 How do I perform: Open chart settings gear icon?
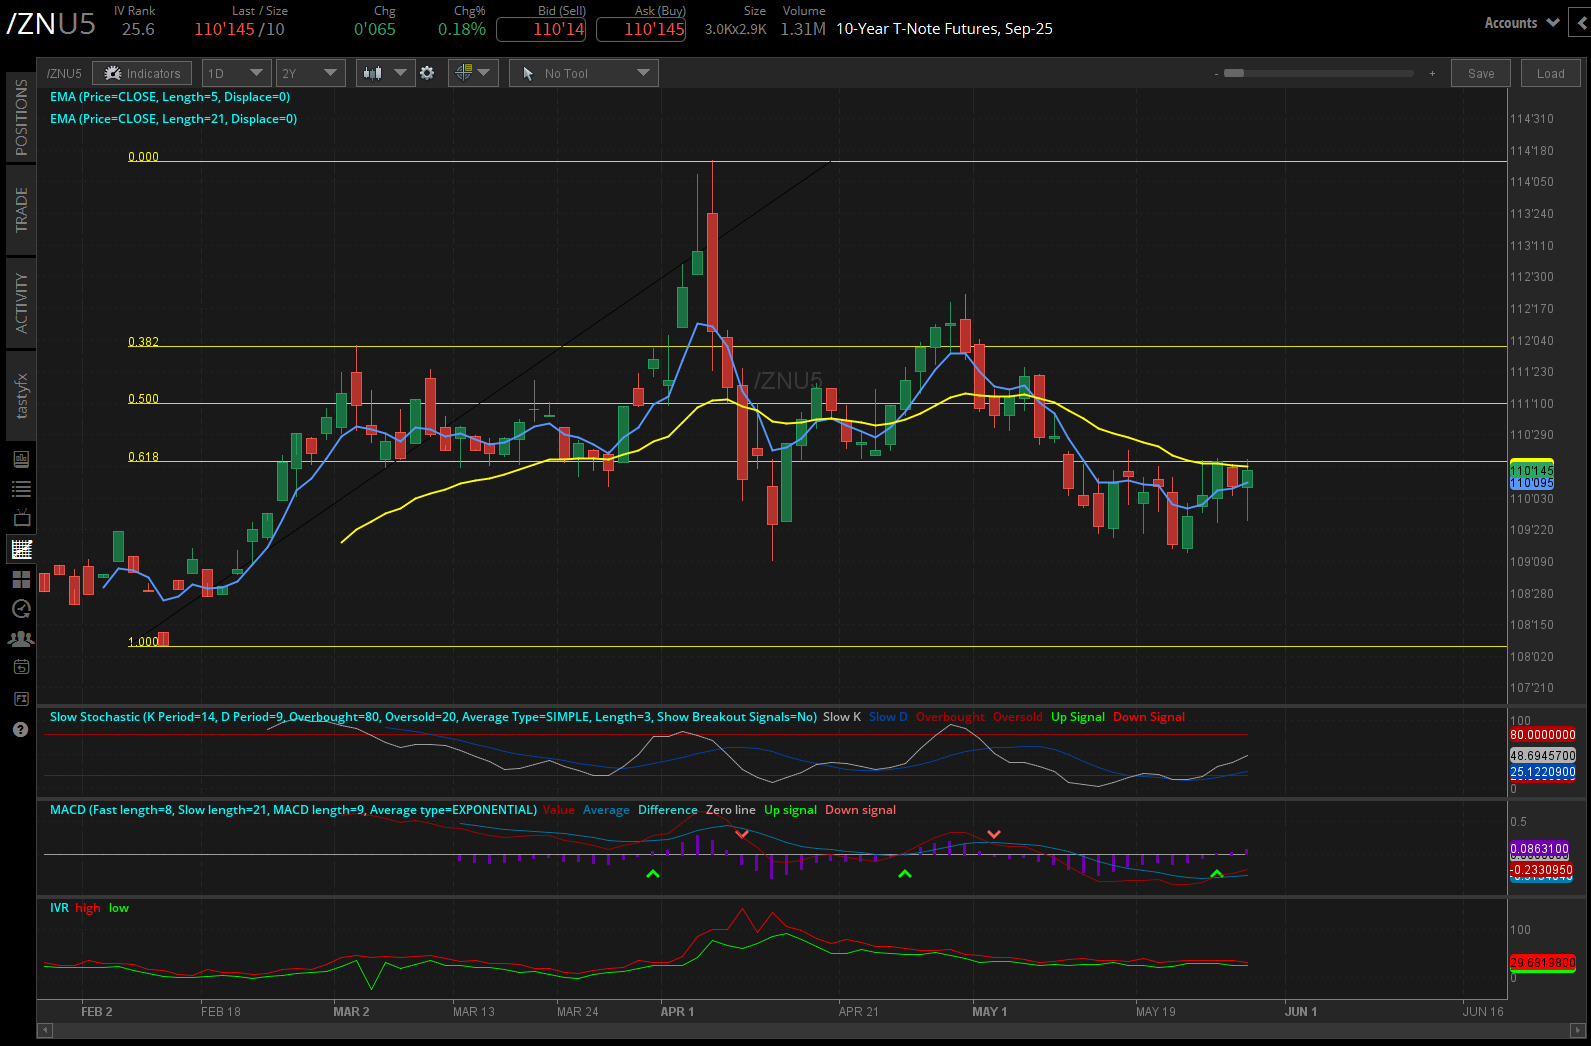click(x=427, y=73)
